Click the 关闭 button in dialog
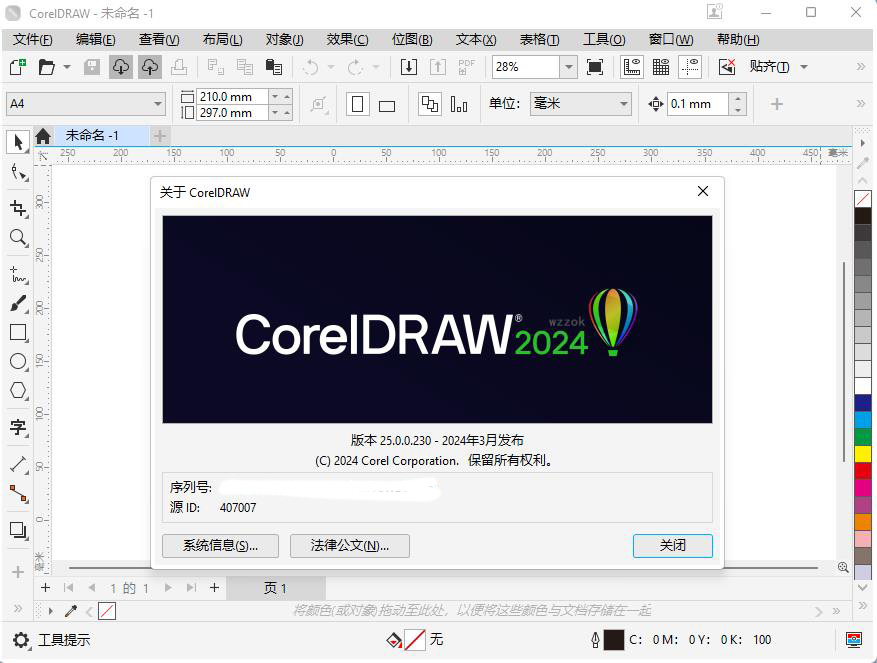The width and height of the screenshot is (877, 663). pyautogui.click(x=672, y=546)
